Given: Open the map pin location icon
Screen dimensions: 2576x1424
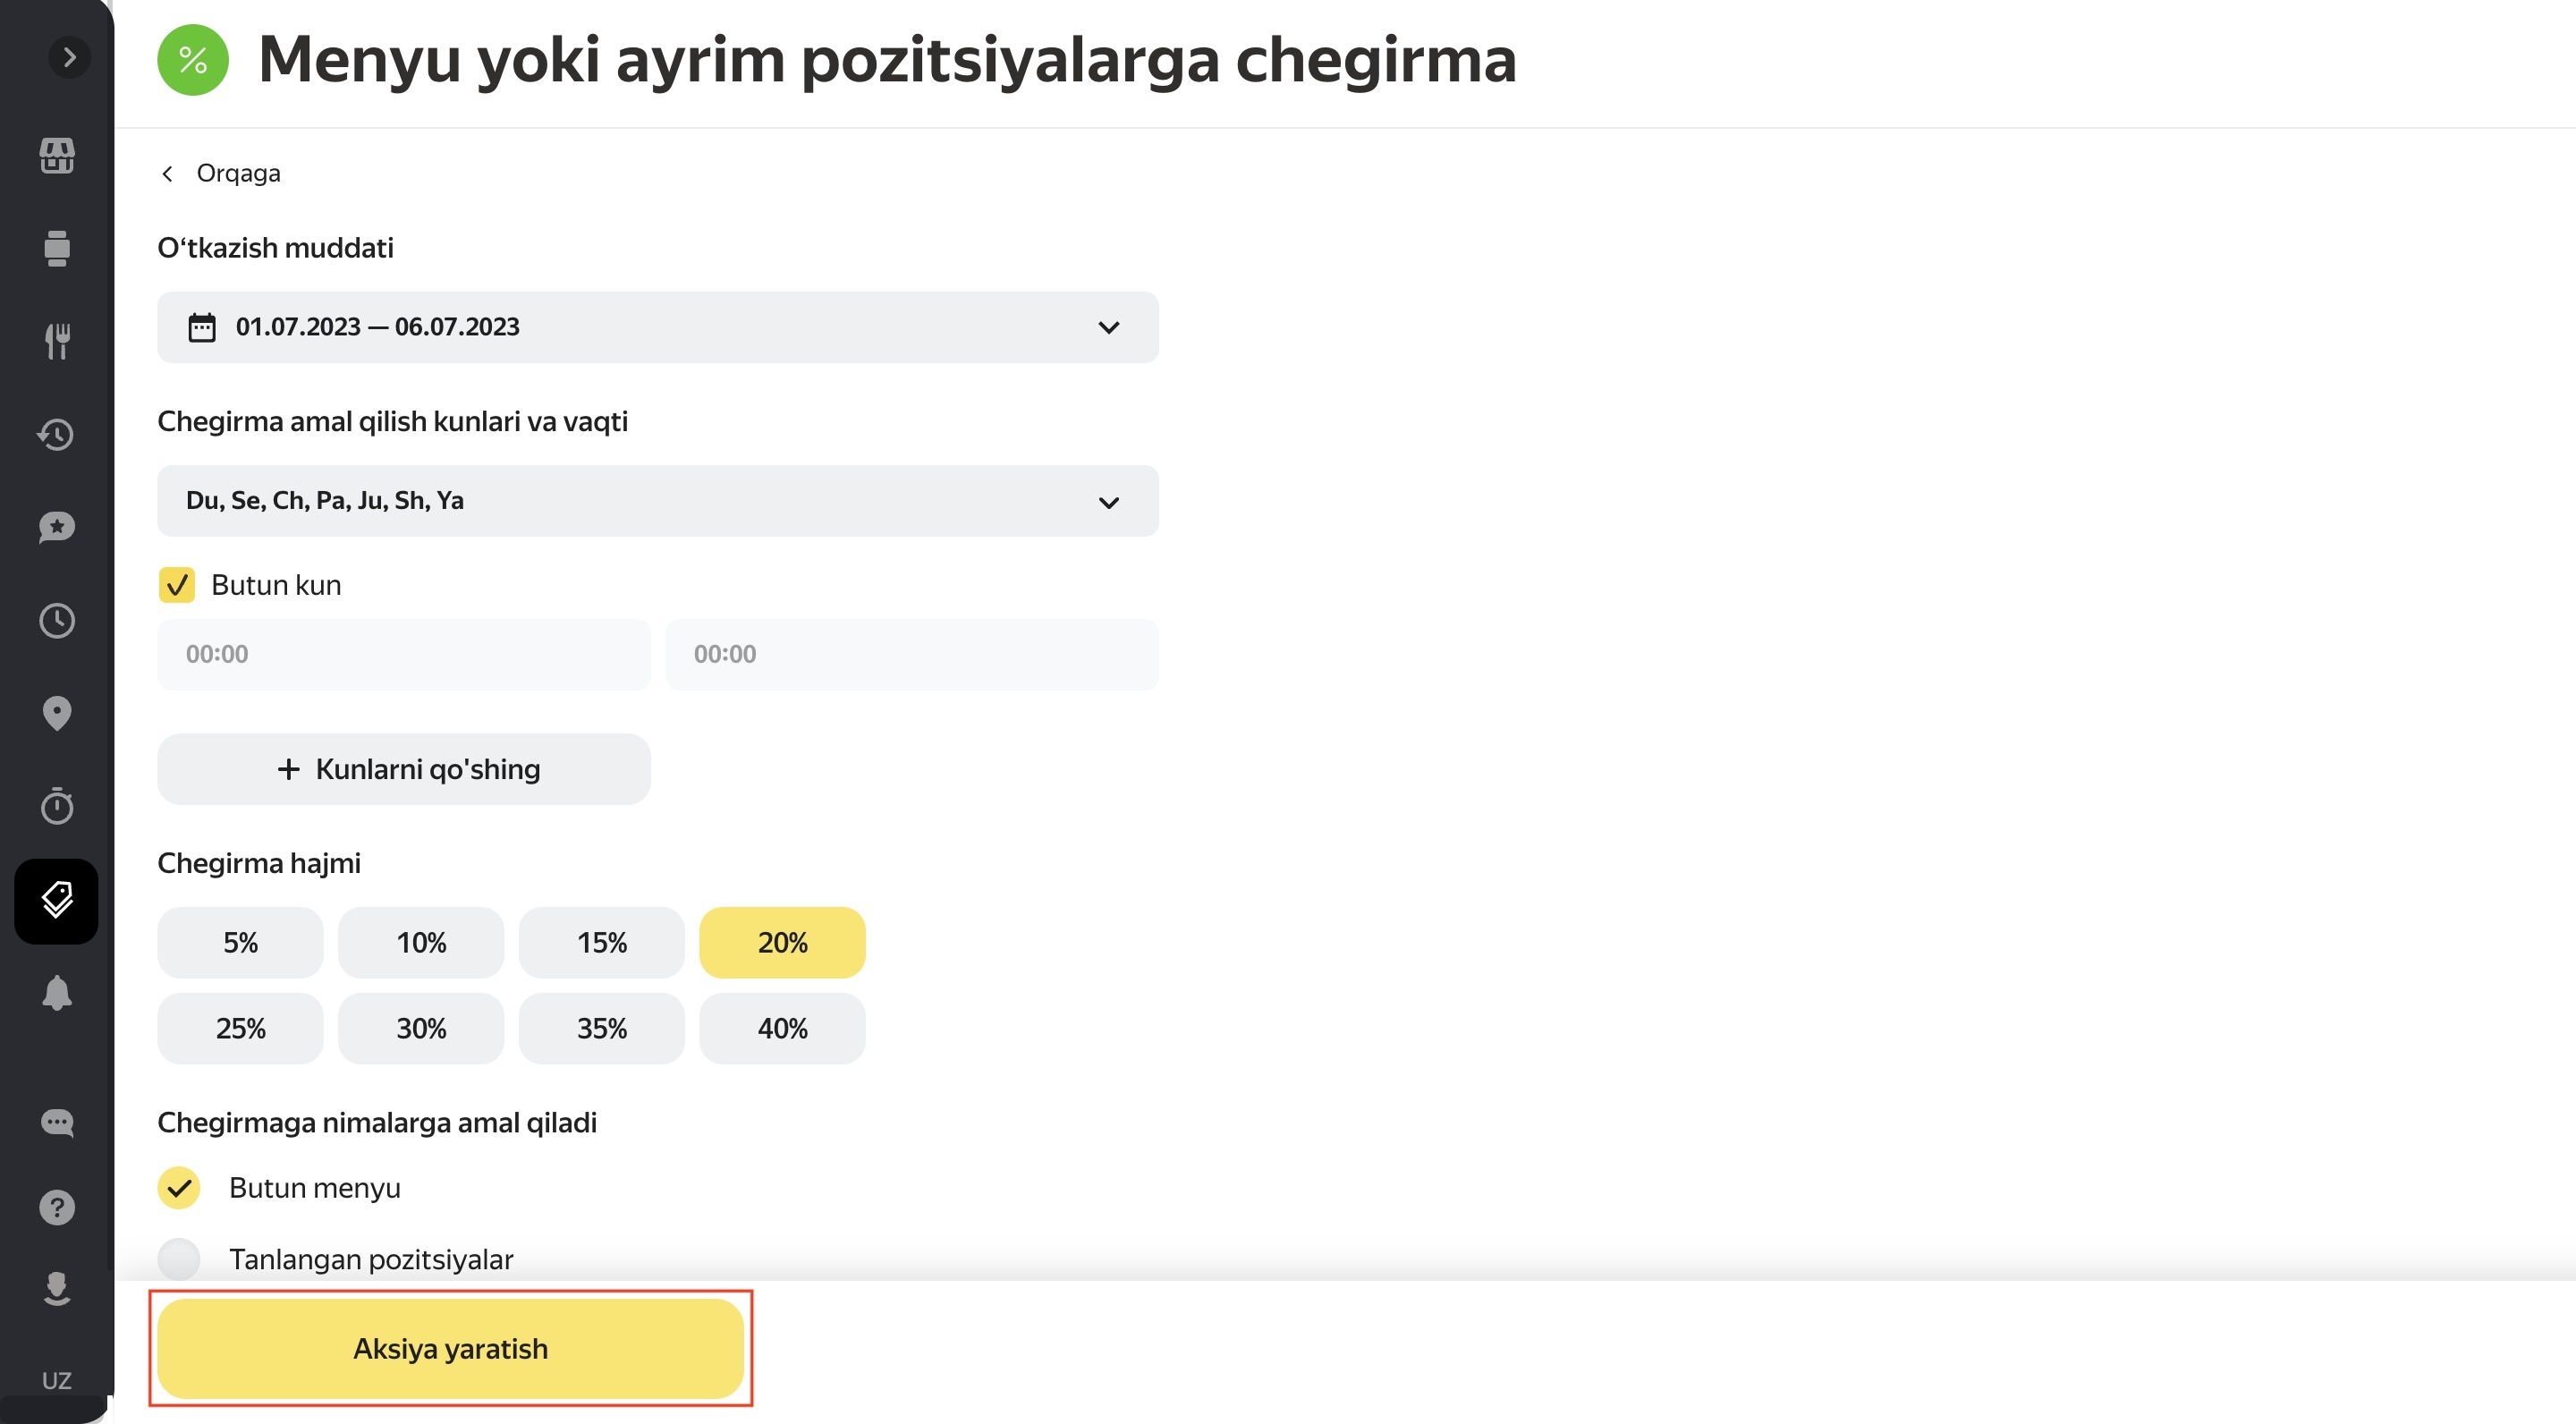Looking at the screenshot, I should click(x=57, y=713).
